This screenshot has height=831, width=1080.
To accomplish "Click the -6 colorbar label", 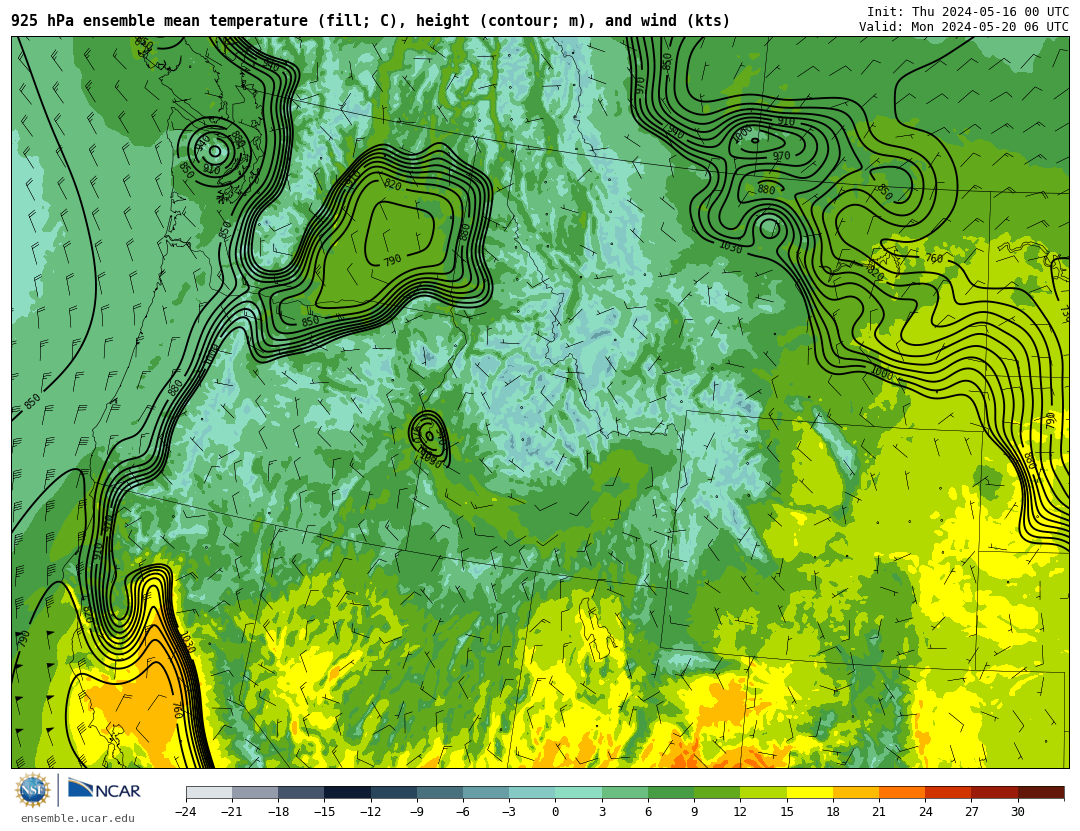I will (463, 812).
